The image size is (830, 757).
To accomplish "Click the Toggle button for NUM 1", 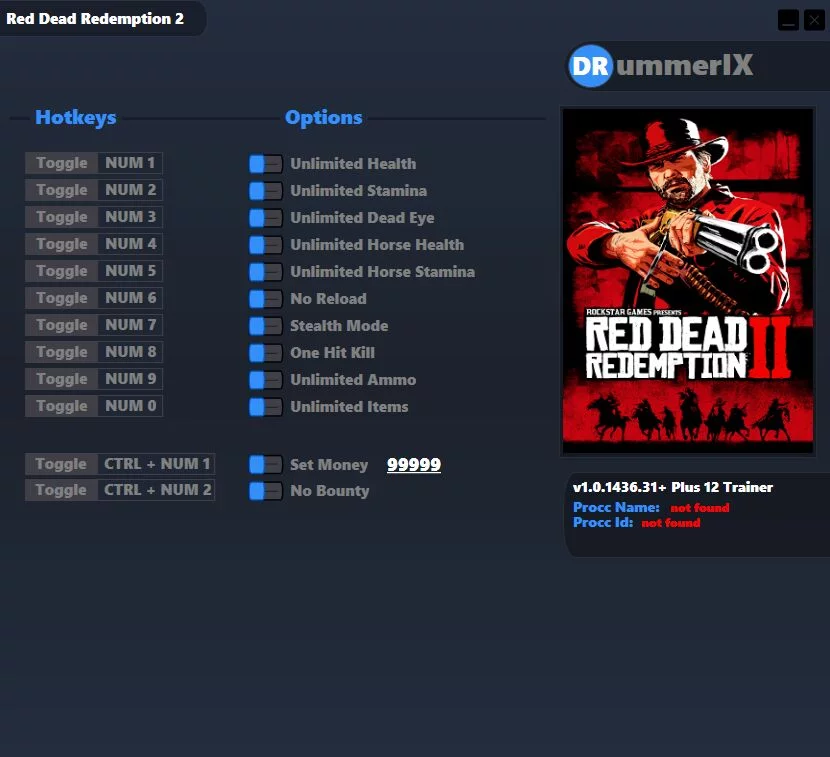I will 61,163.
